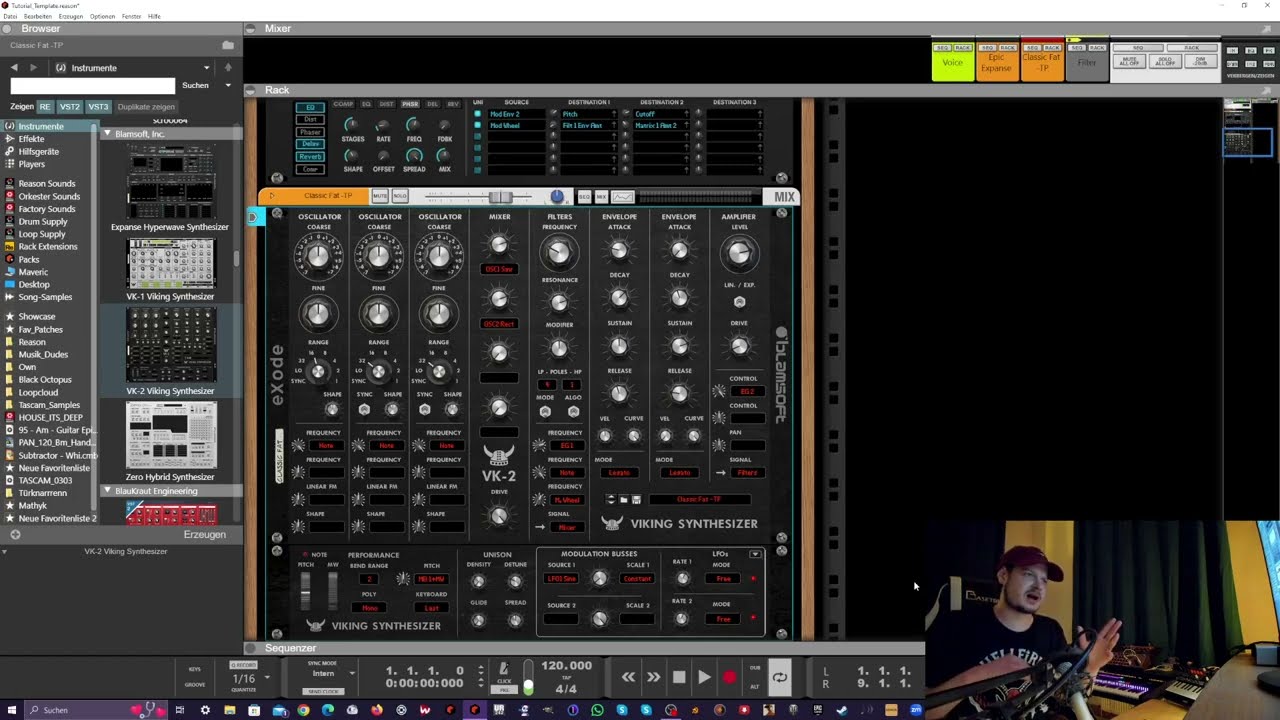This screenshot has width=1280, height=720.
Task: Click the blue pan knob on the mix strip
Action: point(557,196)
